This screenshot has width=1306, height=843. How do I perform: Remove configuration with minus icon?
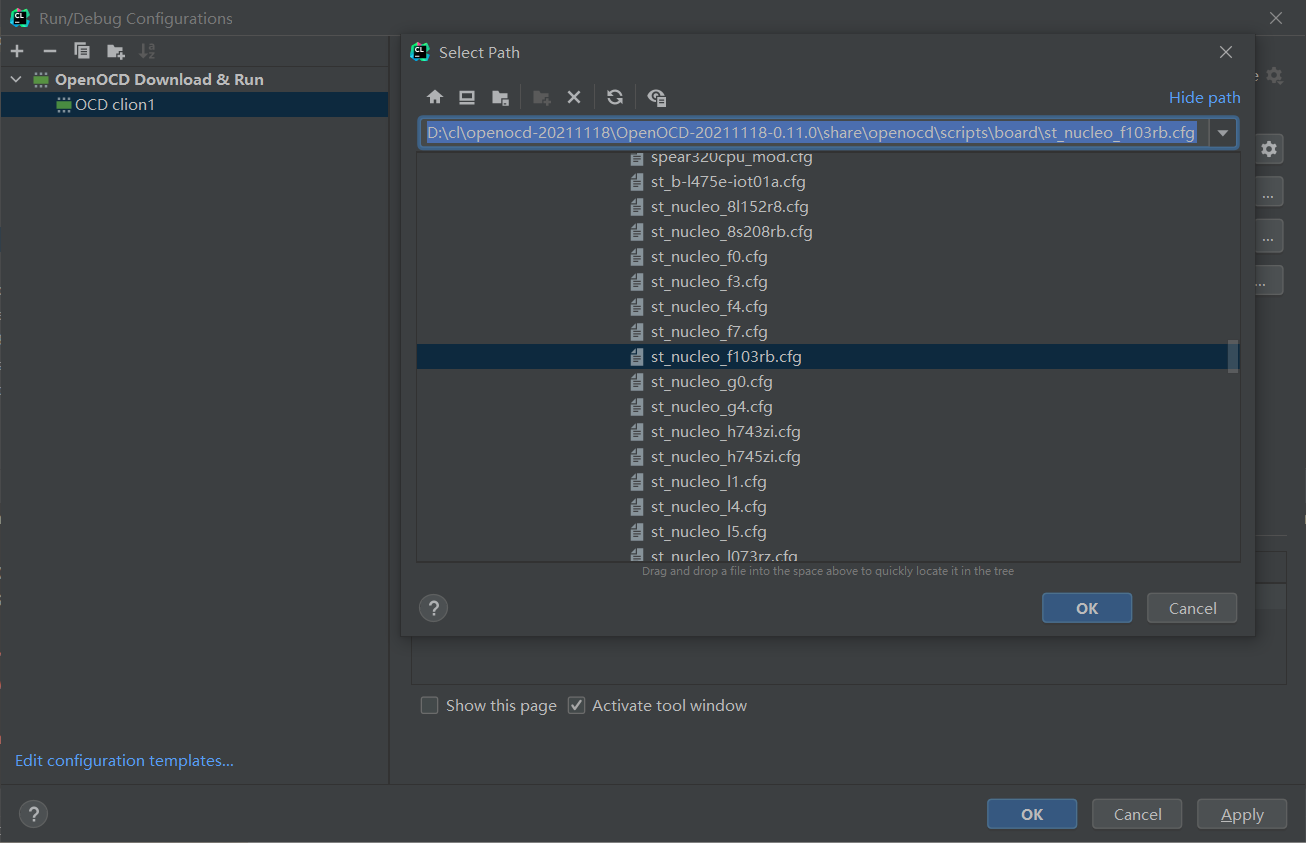pyautogui.click(x=50, y=51)
